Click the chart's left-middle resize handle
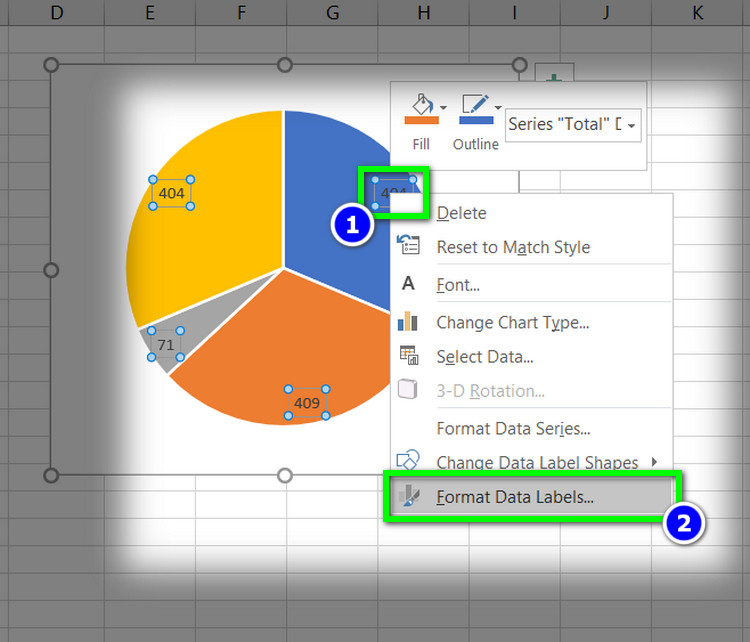750x642 pixels. coord(51,270)
